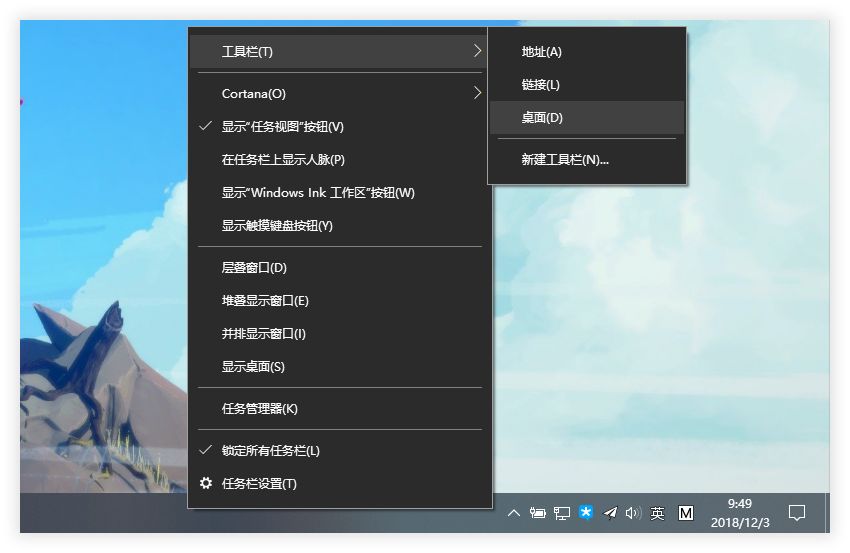Choose 堆叠显示窗口(E)
The width and height of the screenshot is (850, 553).
(x=340, y=301)
